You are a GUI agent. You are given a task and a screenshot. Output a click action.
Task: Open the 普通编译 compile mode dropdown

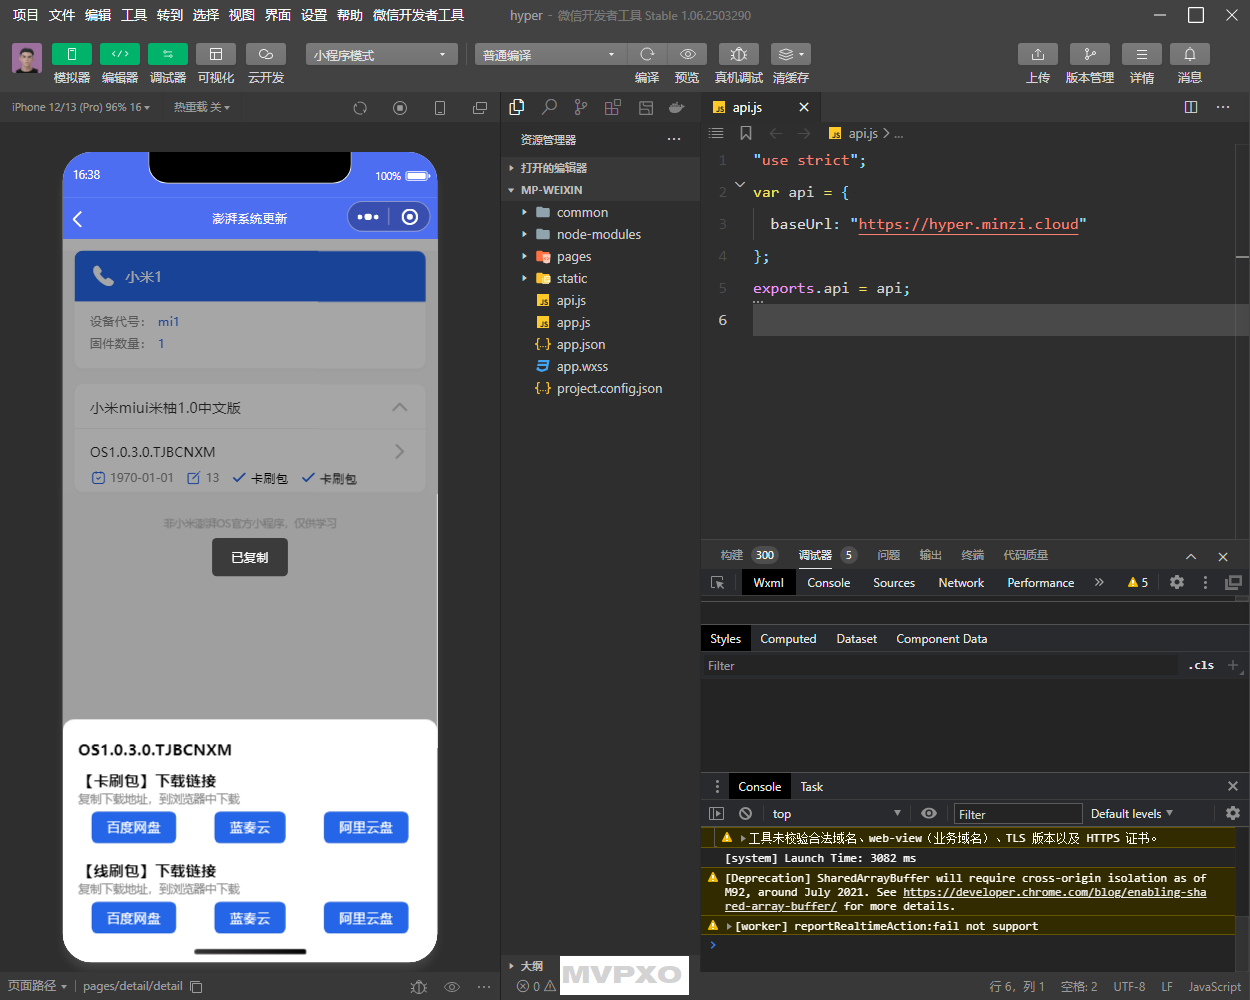click(550, 54)
